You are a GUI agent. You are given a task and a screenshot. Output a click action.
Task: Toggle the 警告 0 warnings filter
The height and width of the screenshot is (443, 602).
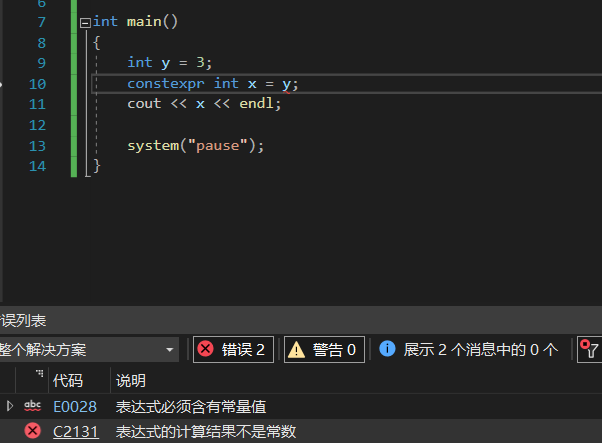(x=324, y=349)
